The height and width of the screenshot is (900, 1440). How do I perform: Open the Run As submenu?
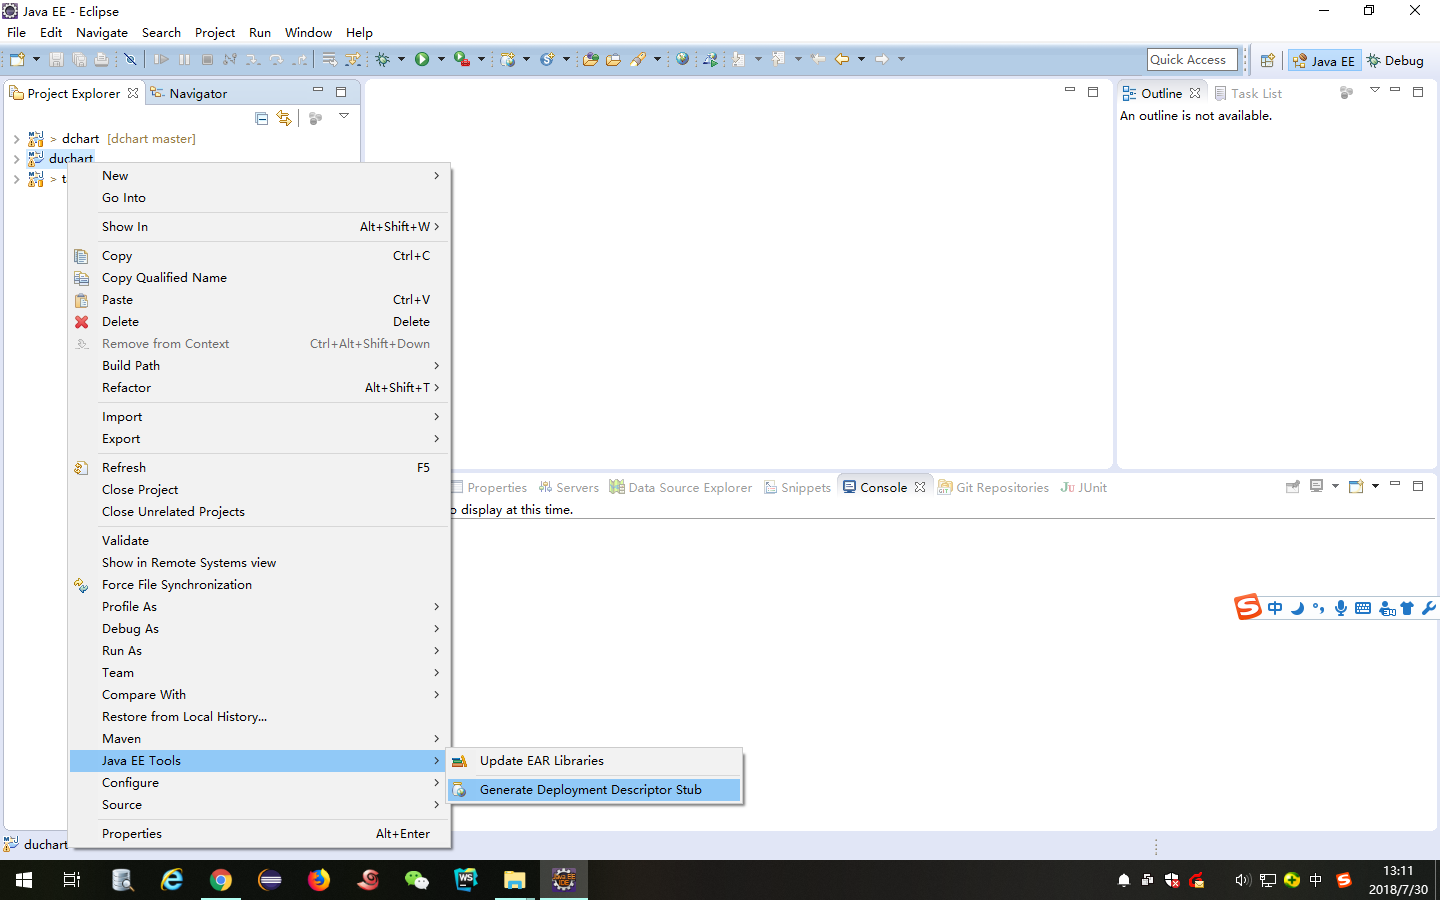click(x=260, y=651)
